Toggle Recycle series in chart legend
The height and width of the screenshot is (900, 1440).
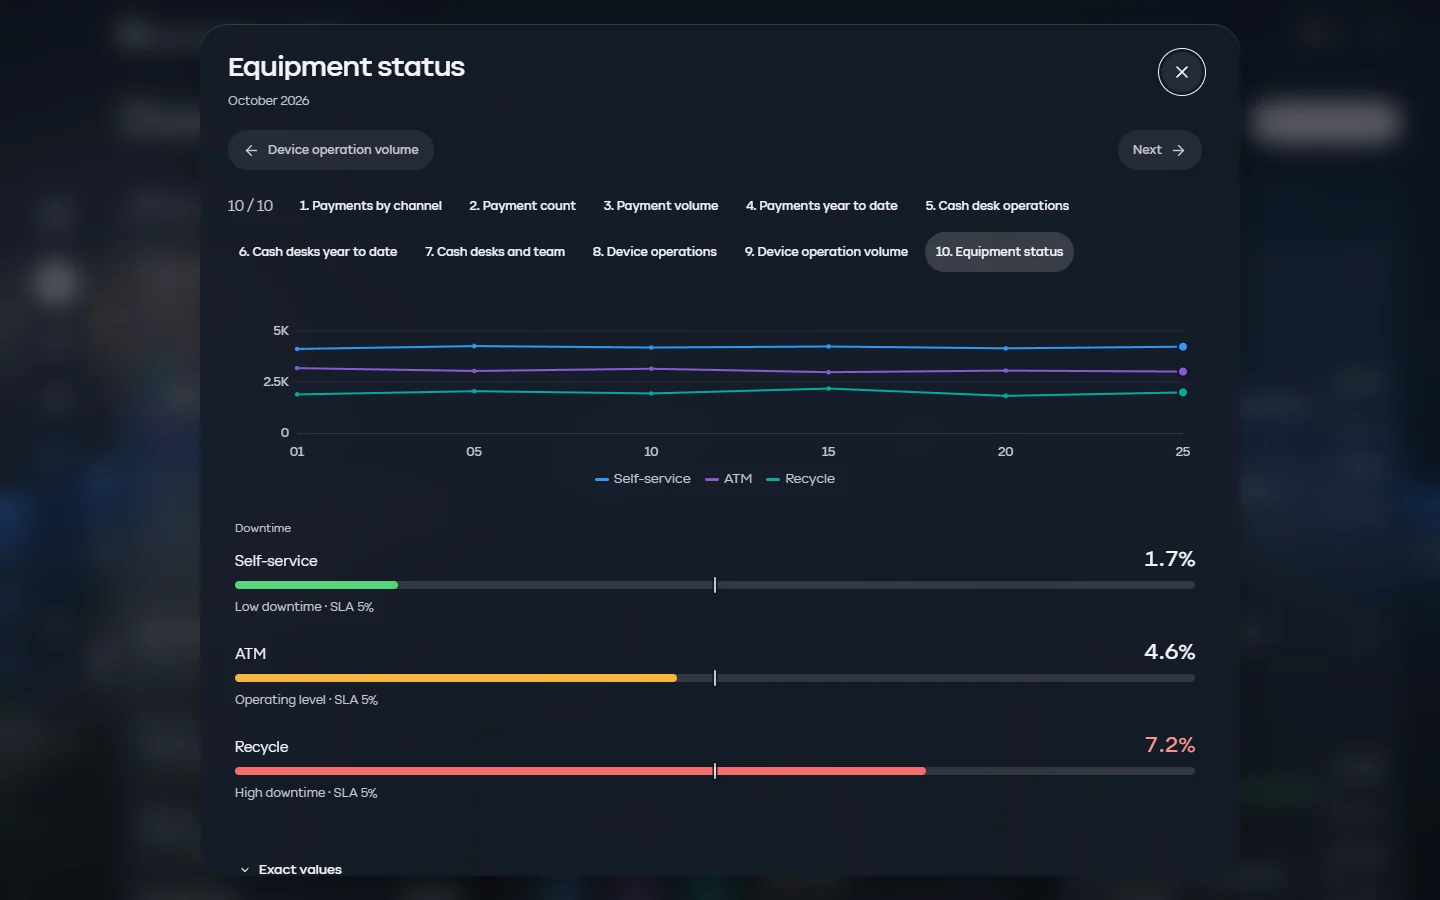(x=800, y=479)
